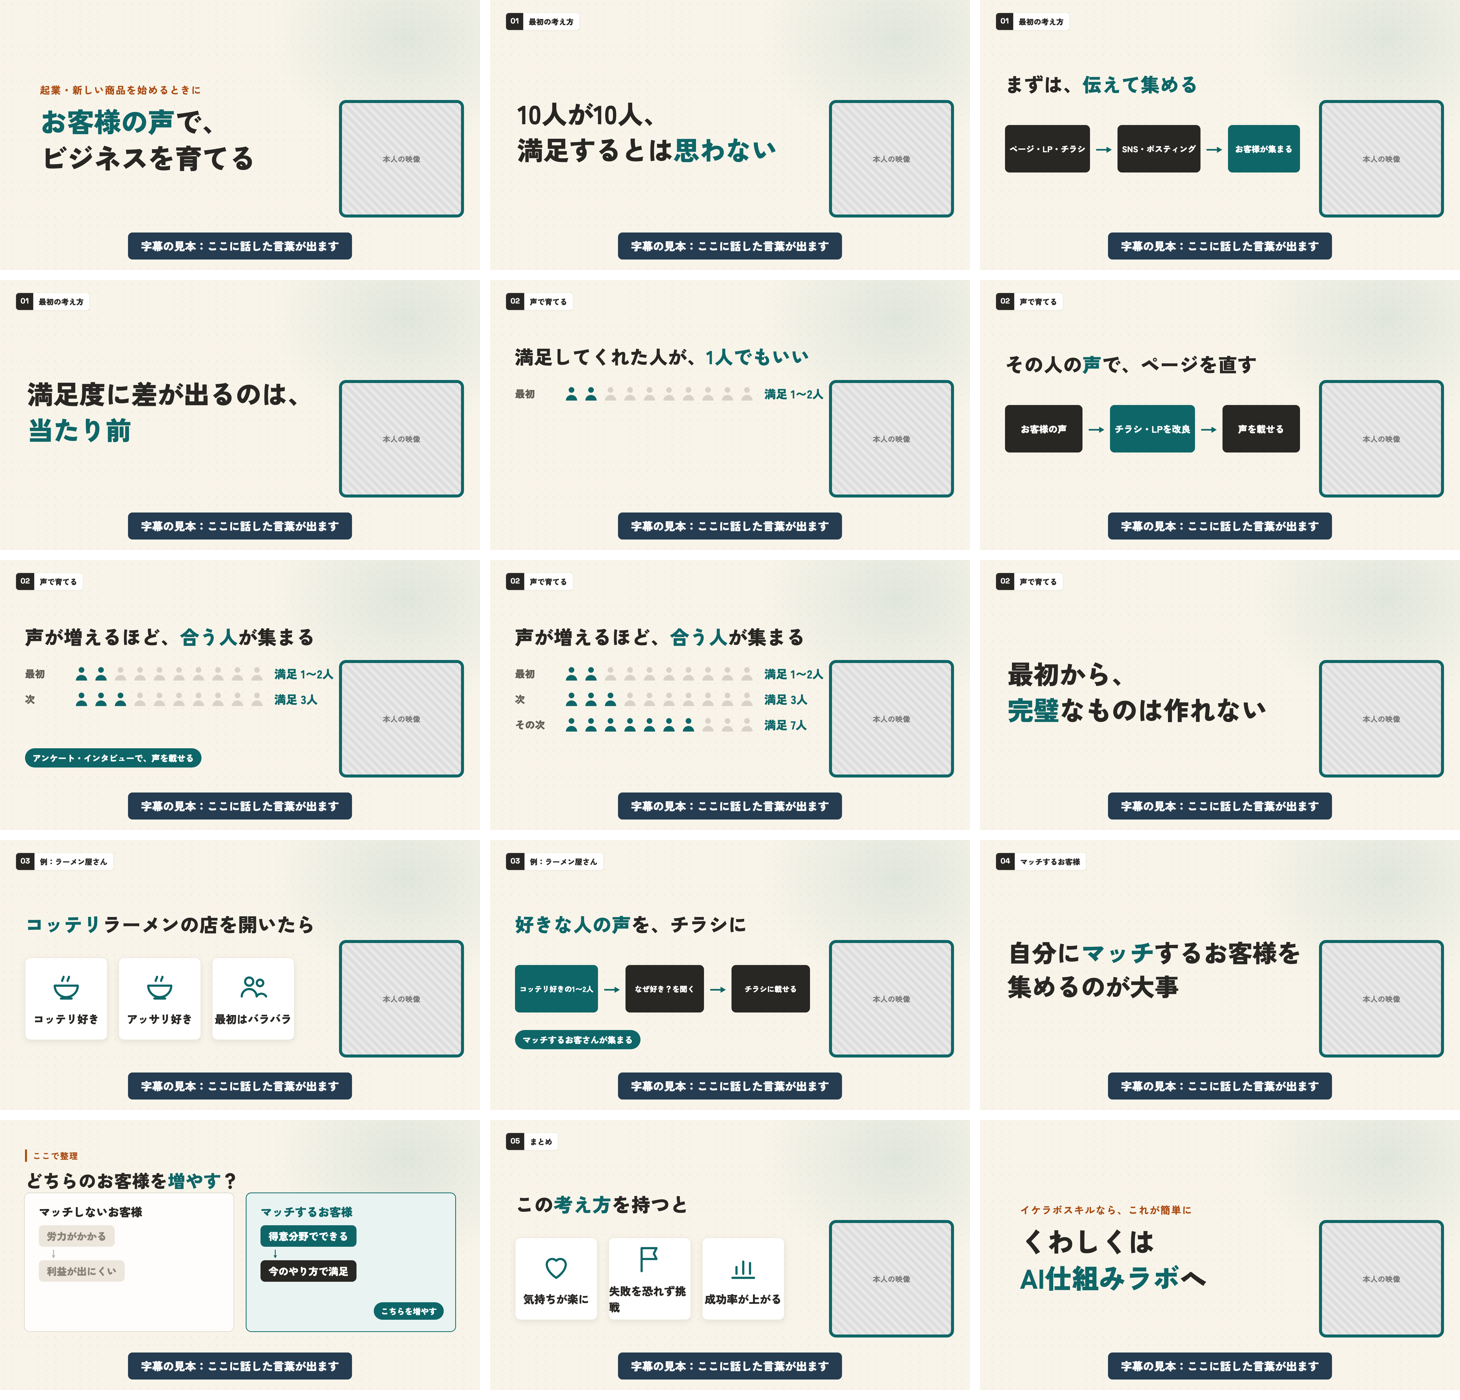Click the イケラボスキルなら、これが簡単に caption

[1105, 1210]
